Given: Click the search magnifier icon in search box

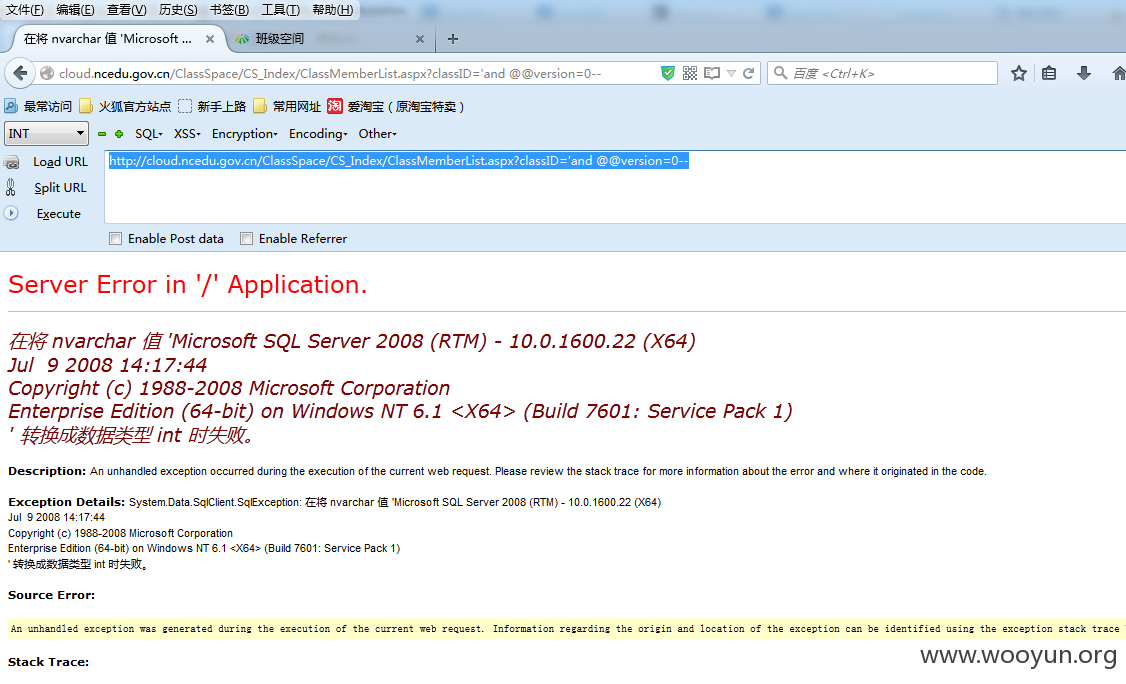Looking at the screenshot, I should 781,73.
